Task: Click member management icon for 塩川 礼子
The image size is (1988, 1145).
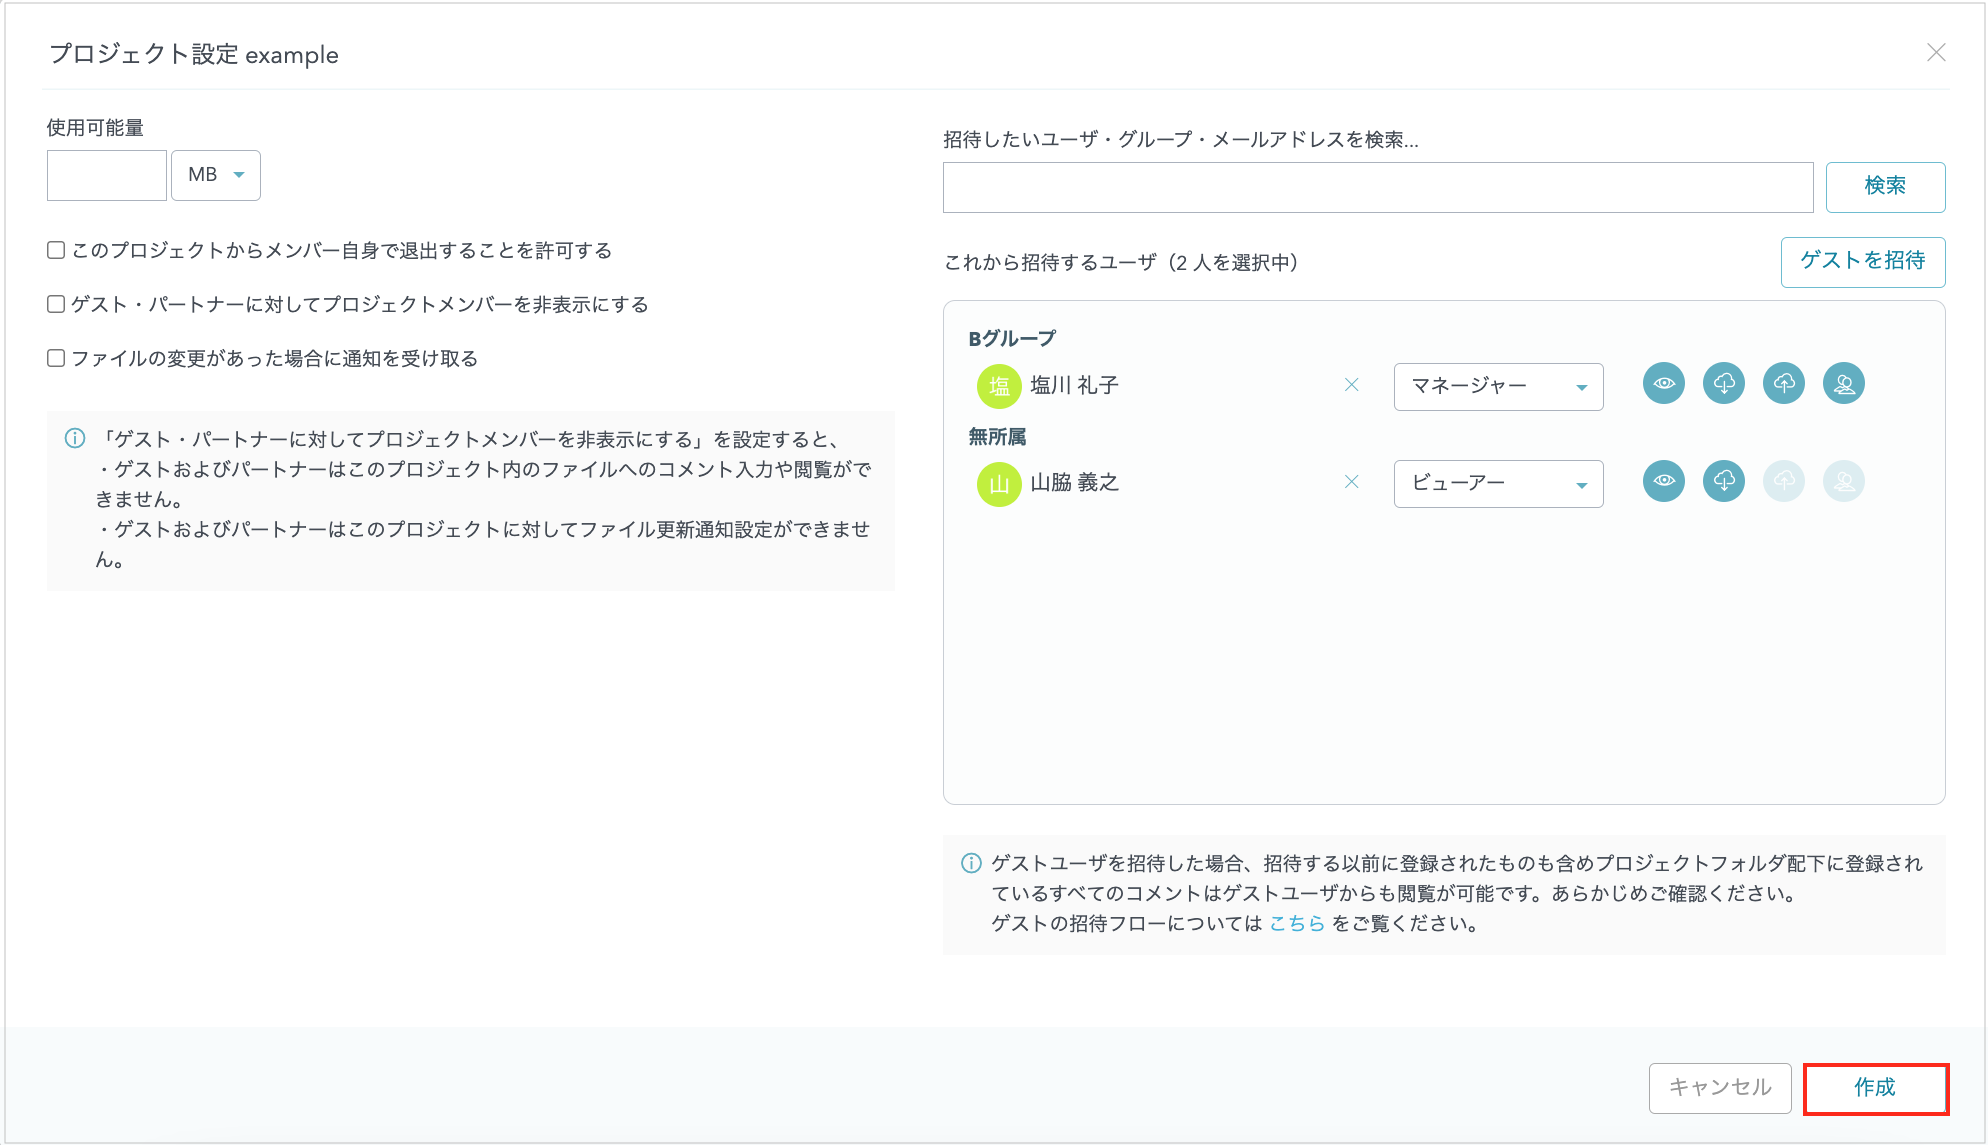Action: tap(1844, 384)
